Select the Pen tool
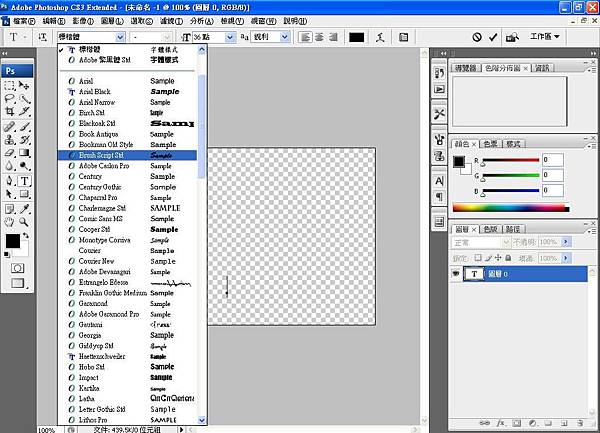This screenshot has width=600, height=433. point(10,181)
